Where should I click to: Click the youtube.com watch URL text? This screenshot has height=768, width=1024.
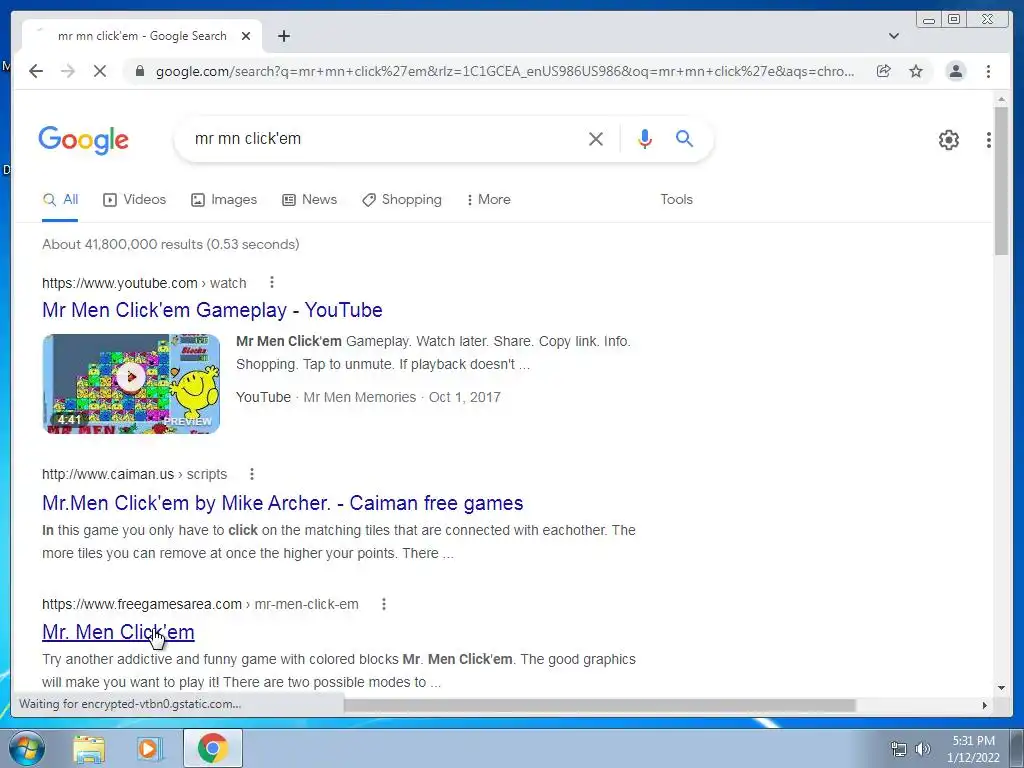point(144,283)
